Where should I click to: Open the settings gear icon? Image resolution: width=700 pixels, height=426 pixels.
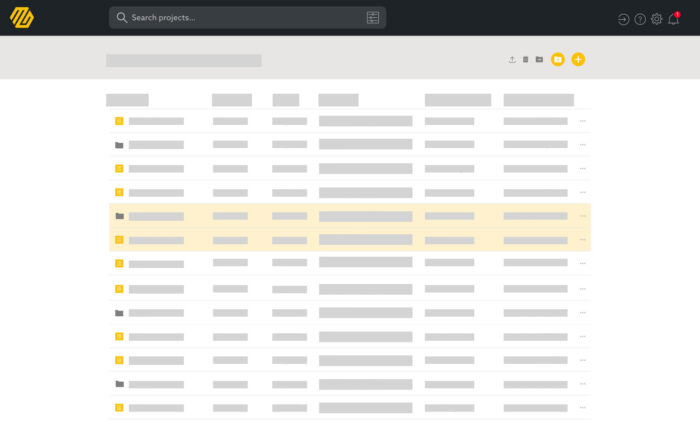(657, 19)
